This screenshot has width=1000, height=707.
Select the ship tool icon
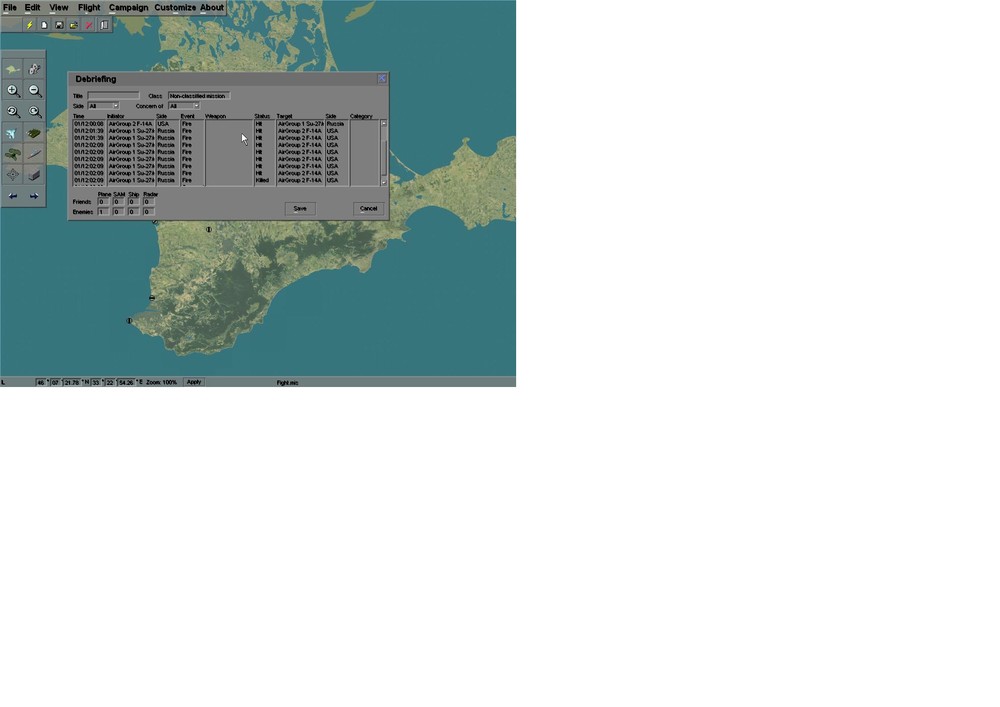(34, 154)
